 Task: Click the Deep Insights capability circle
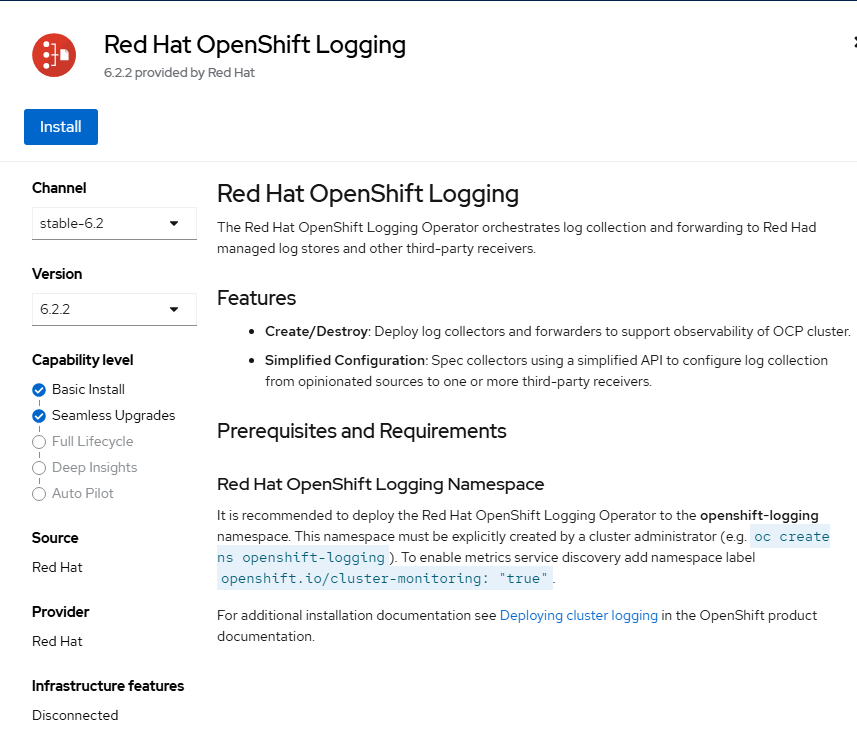39,468
